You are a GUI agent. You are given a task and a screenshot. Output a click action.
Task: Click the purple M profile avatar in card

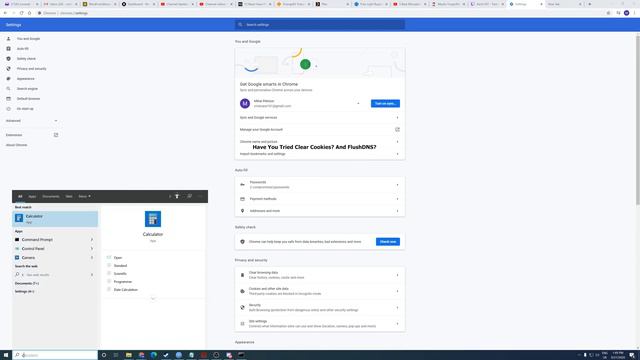click(x=245, y=103)
